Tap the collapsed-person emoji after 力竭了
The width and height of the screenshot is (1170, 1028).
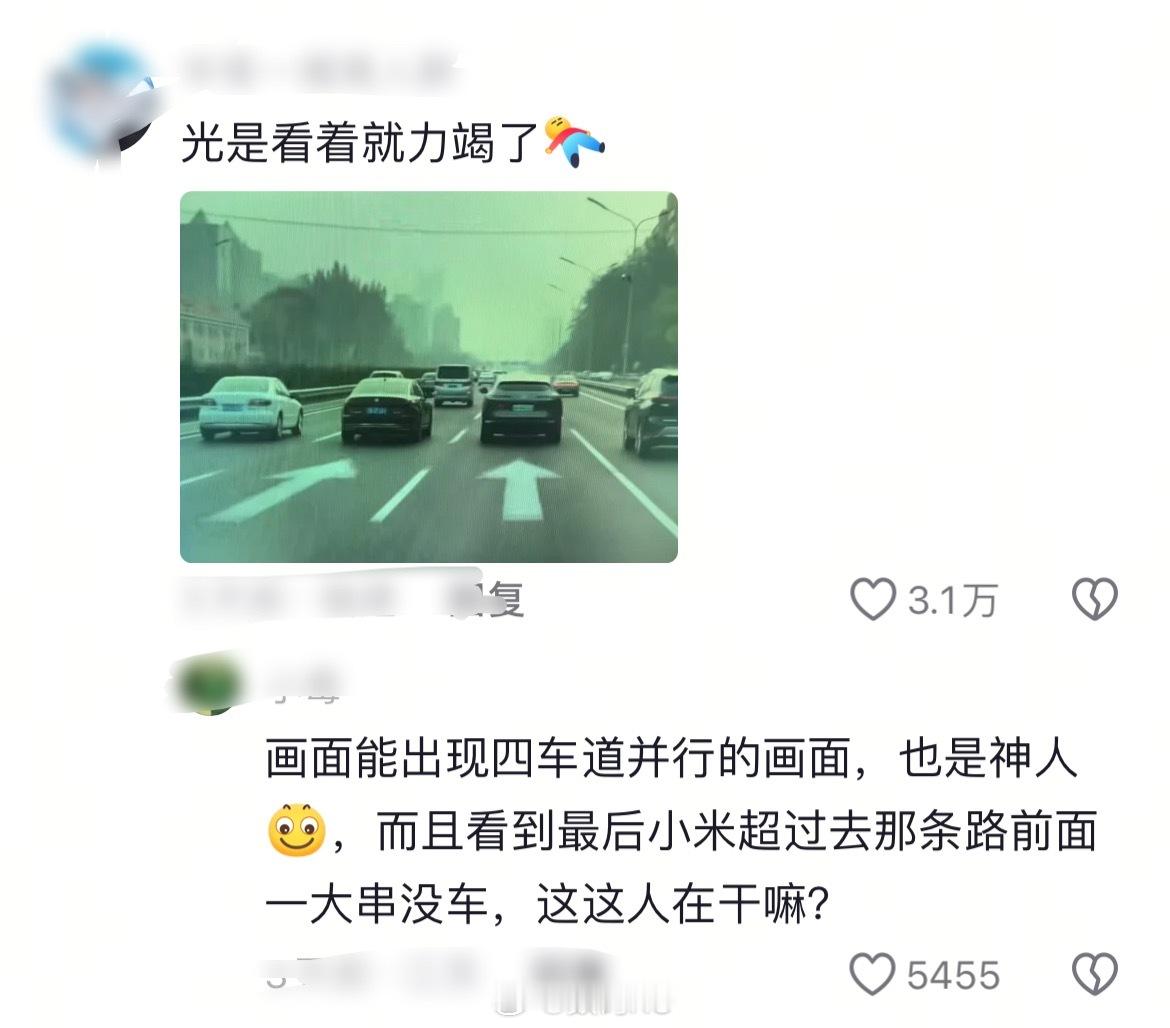574,141
